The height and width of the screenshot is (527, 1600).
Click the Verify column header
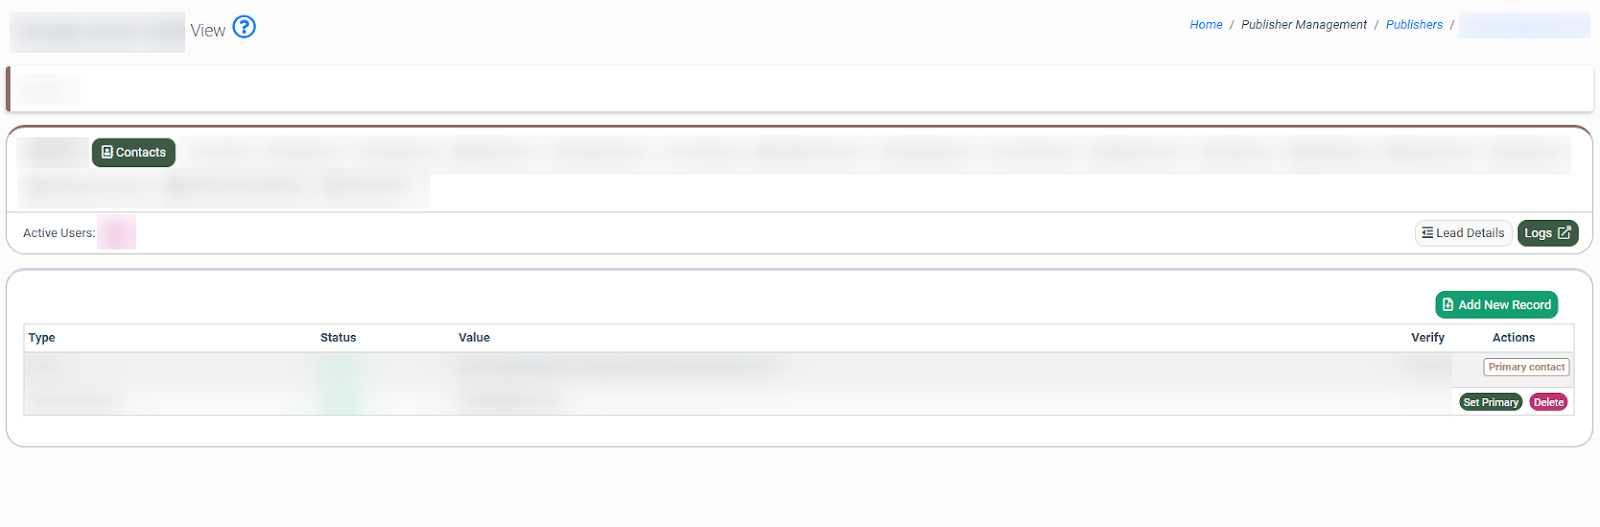[x=1427, y=338]
